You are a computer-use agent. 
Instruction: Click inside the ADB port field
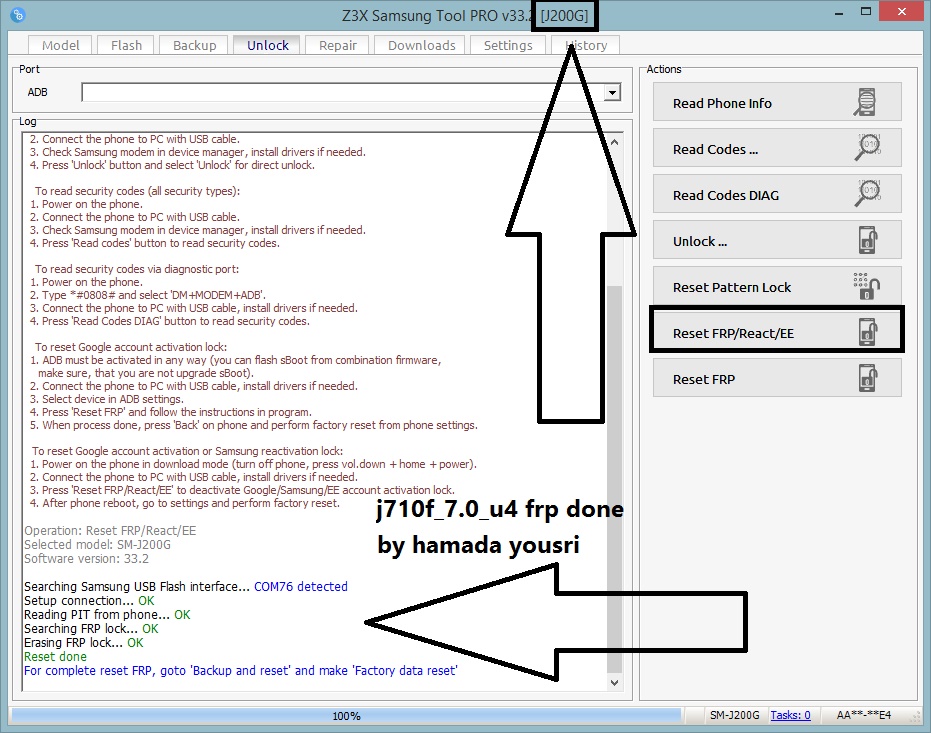coord(343,93)
